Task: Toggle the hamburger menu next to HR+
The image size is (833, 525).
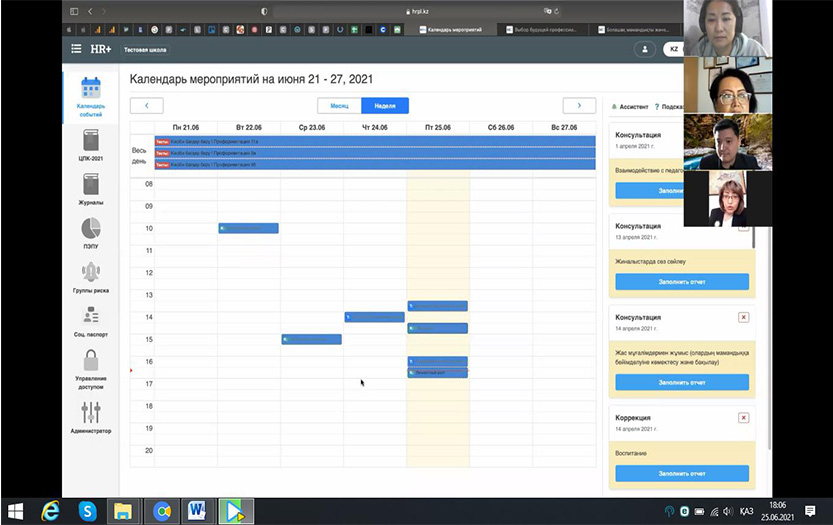Action: [77, 49]
